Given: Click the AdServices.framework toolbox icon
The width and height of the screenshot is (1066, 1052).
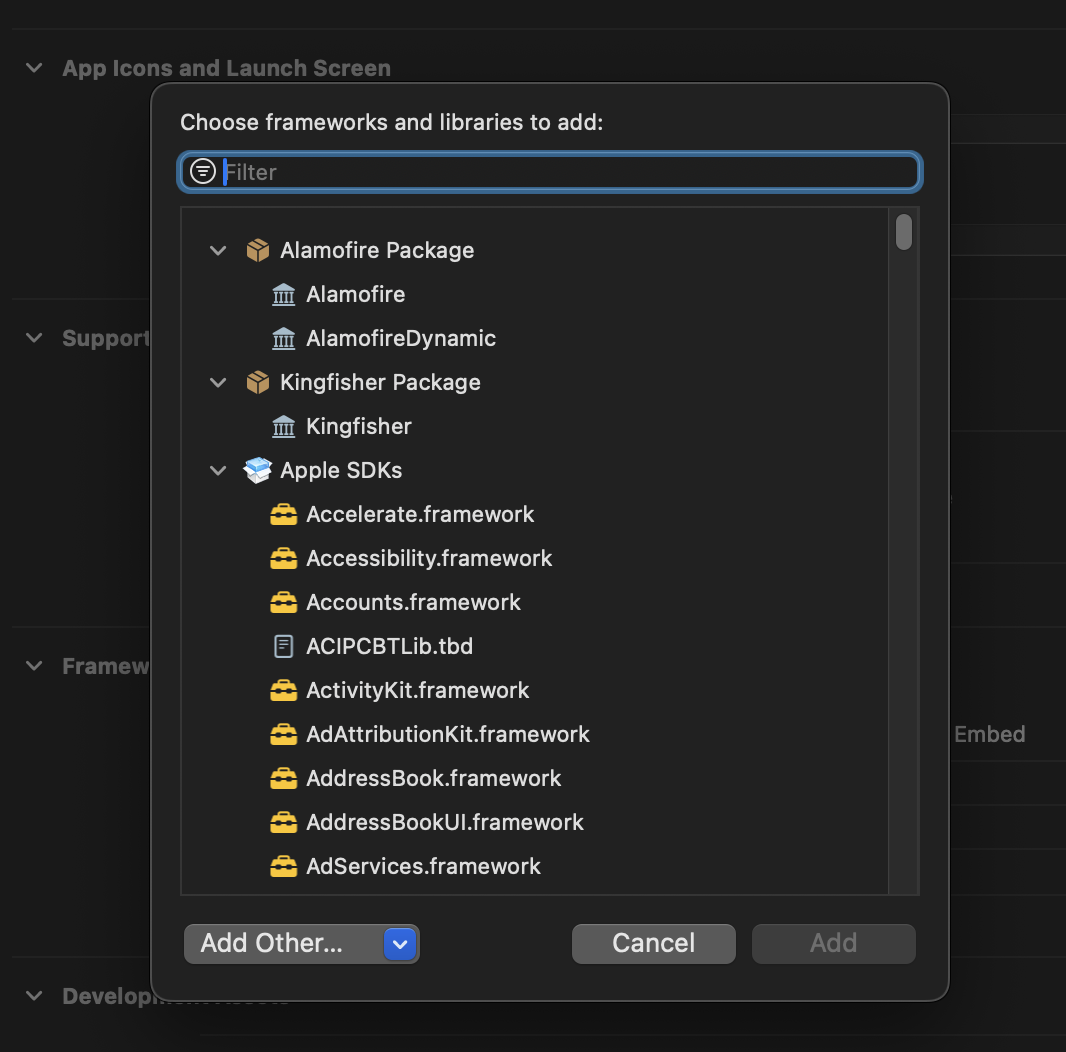Looking at the screenshot, I should click(283, 866).
